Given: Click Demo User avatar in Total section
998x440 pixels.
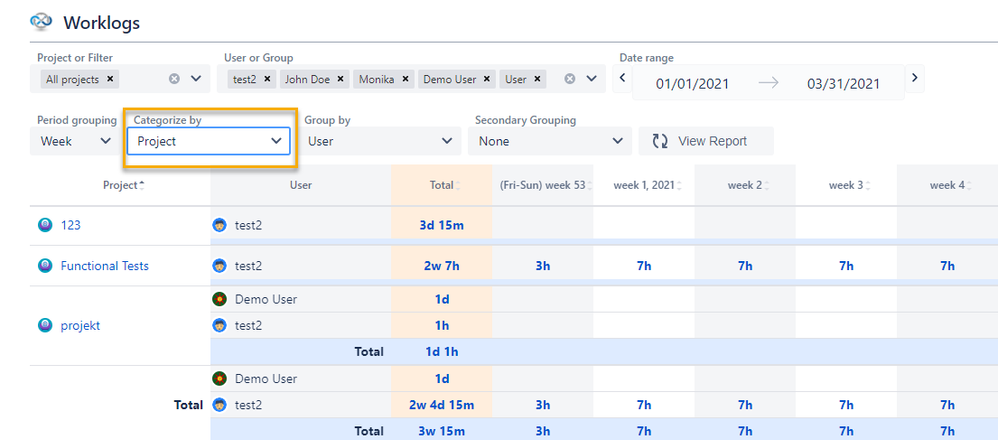Looking at the screenshot, I should pos(220,379).
